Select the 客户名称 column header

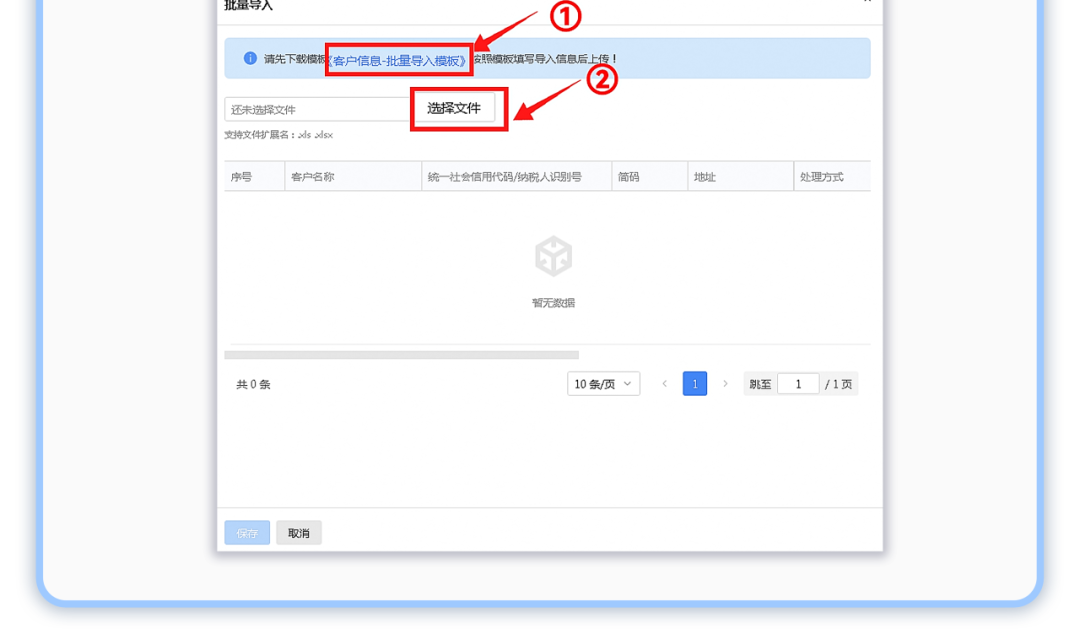pos(353,176)
